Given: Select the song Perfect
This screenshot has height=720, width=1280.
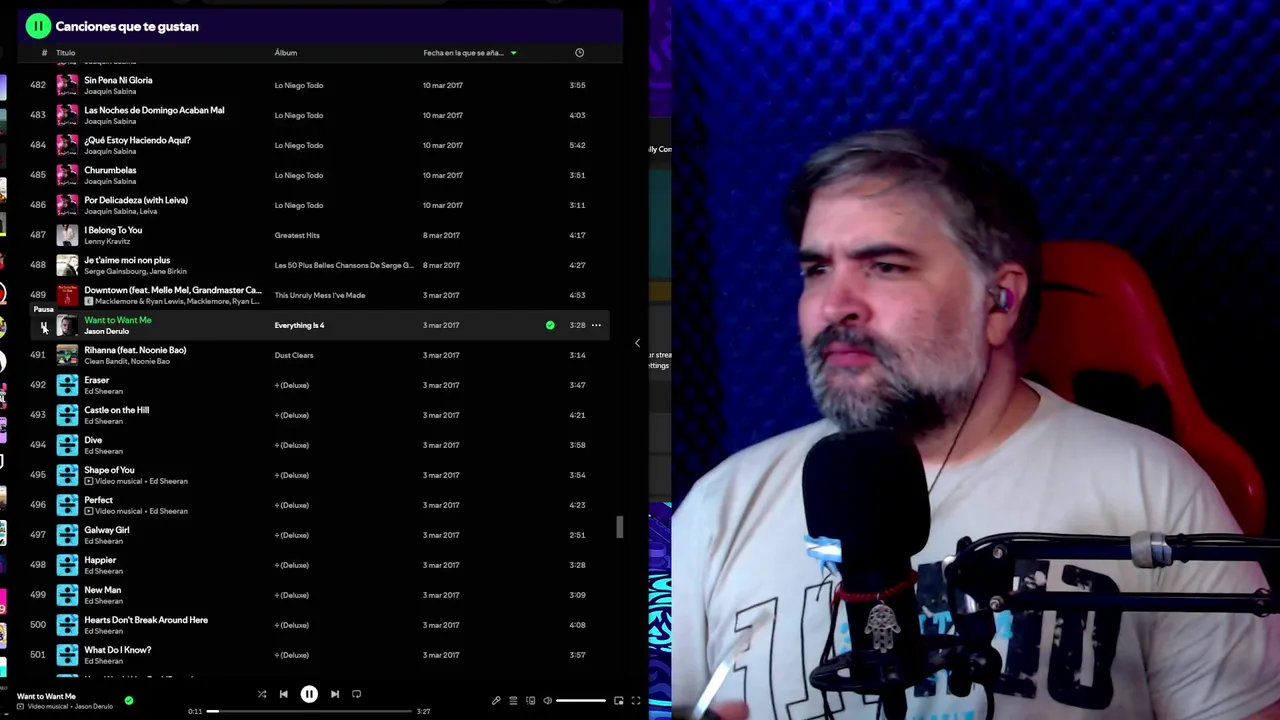Looking at the screenshot, I should [x=98, y=500].
